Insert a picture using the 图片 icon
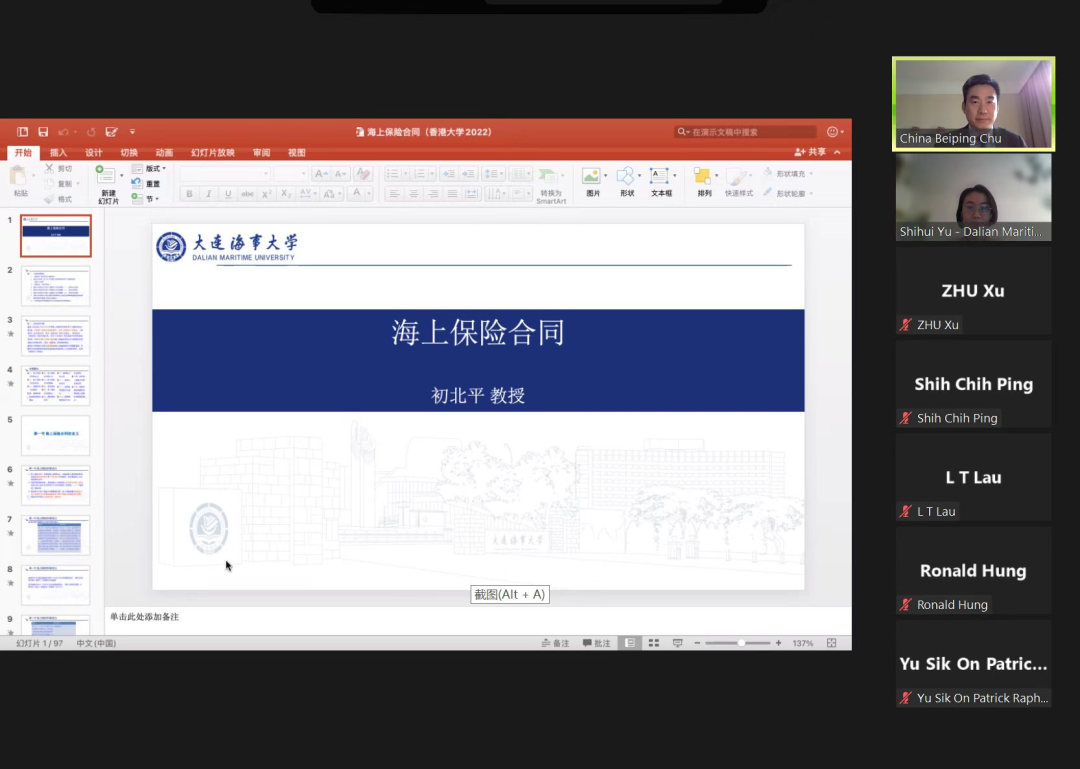Viewport: 1080px width, 769px height. click(589, 177)
